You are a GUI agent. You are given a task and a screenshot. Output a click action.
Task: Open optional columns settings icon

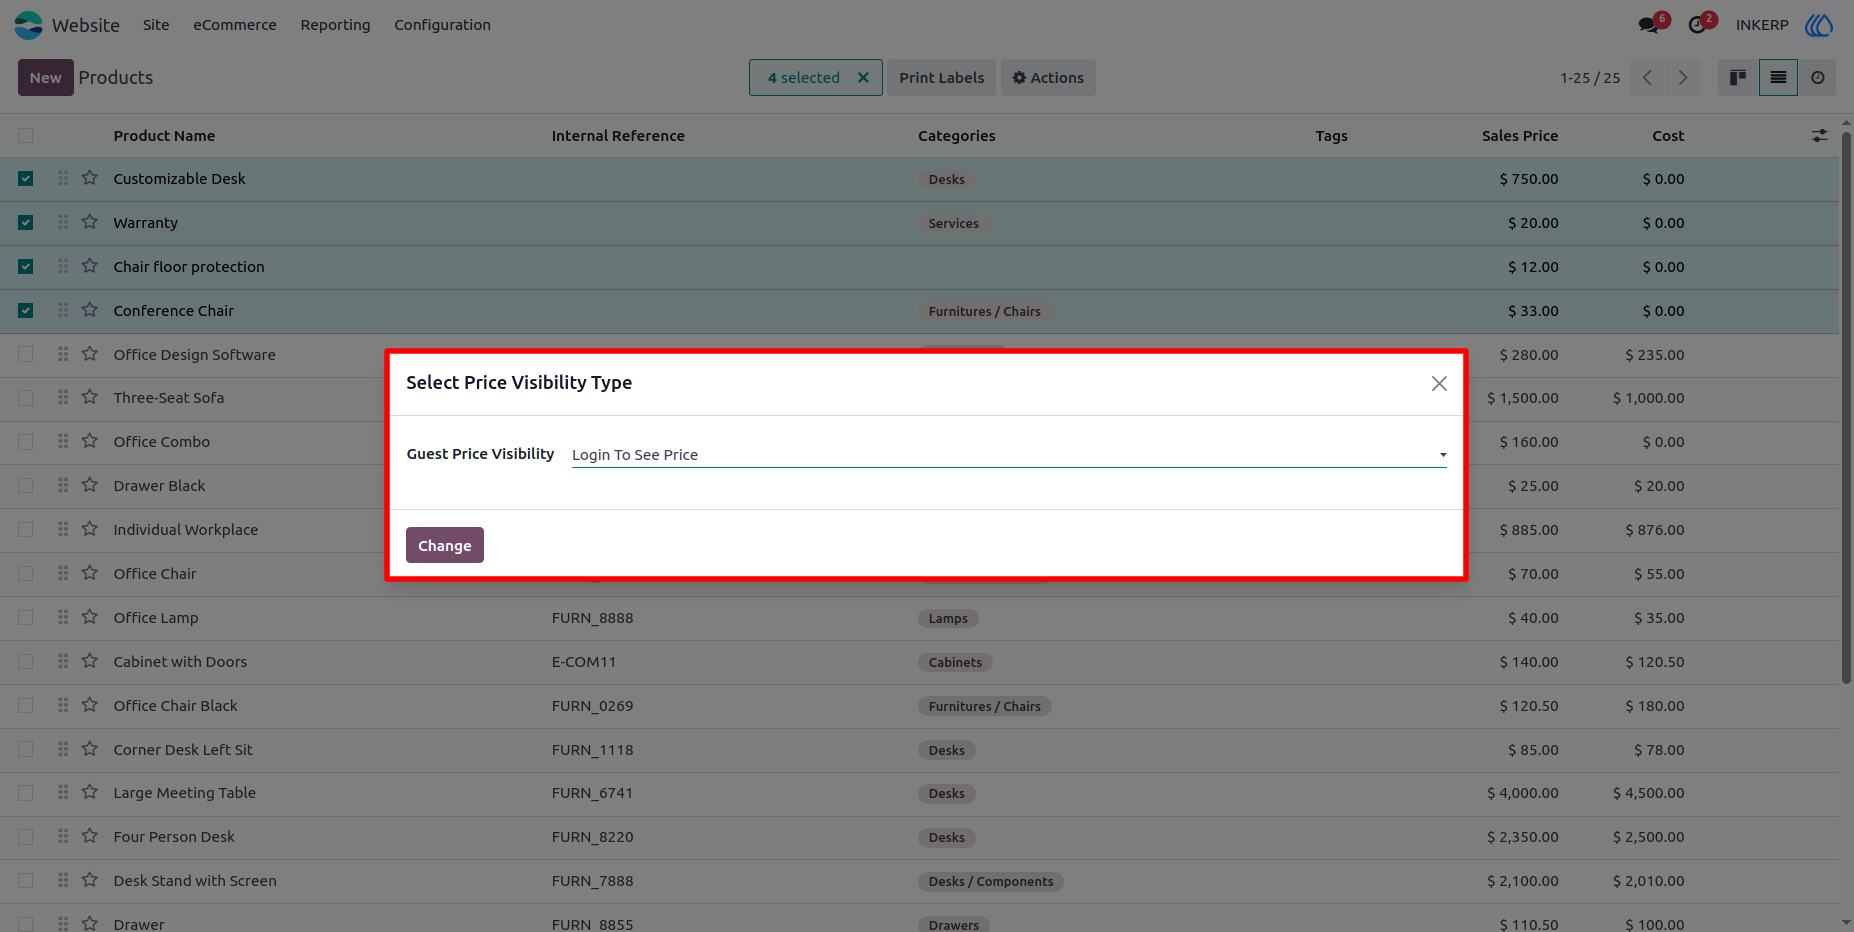pyautogui.click(x=1819, y=135)
